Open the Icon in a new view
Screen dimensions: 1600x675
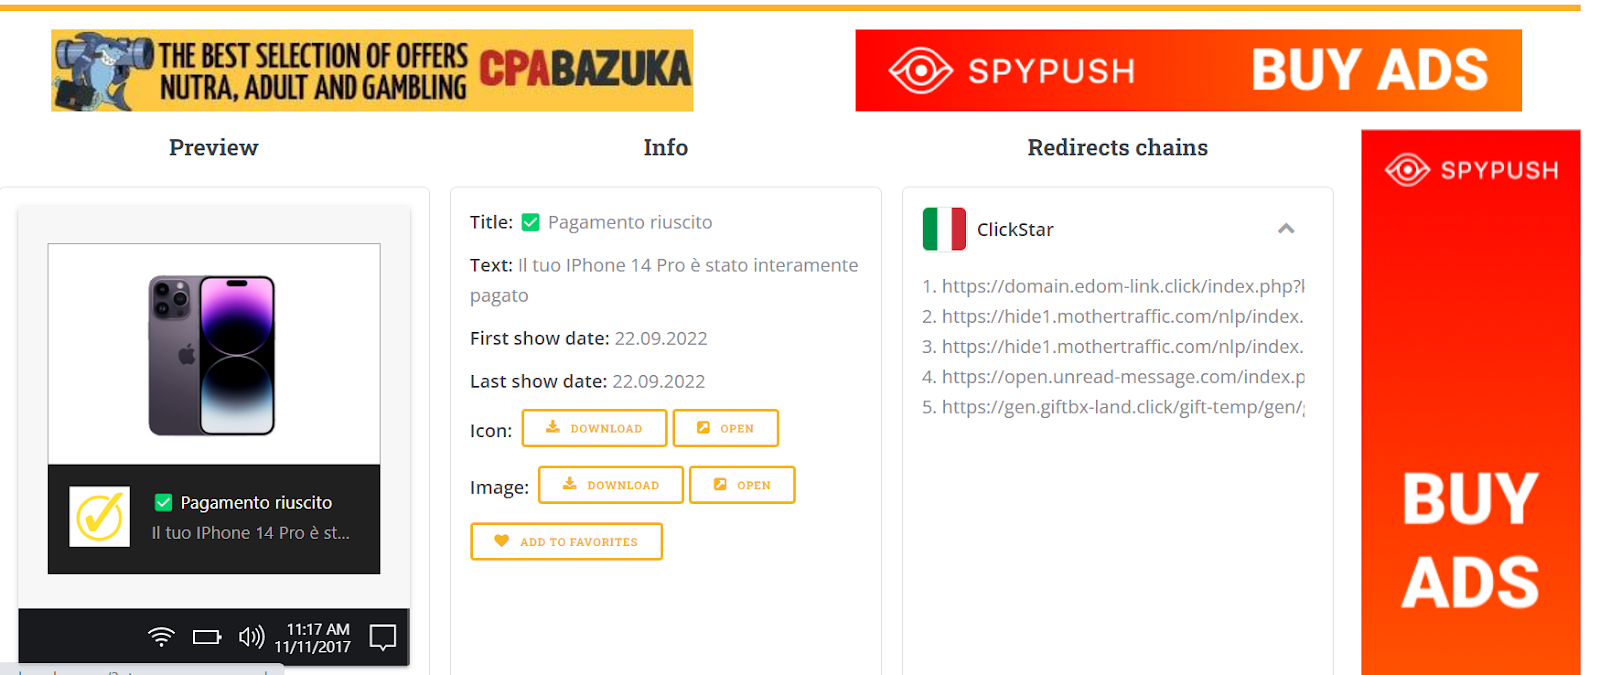coord(725,428)
